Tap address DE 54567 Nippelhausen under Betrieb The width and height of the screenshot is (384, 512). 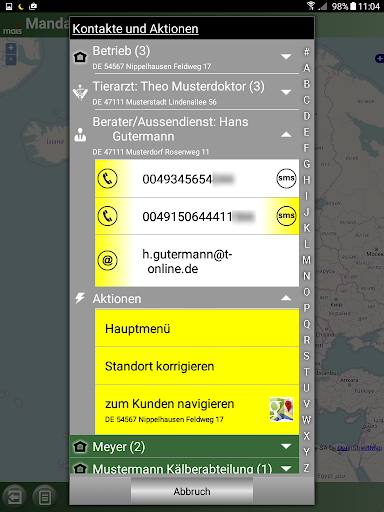(152, 66)
